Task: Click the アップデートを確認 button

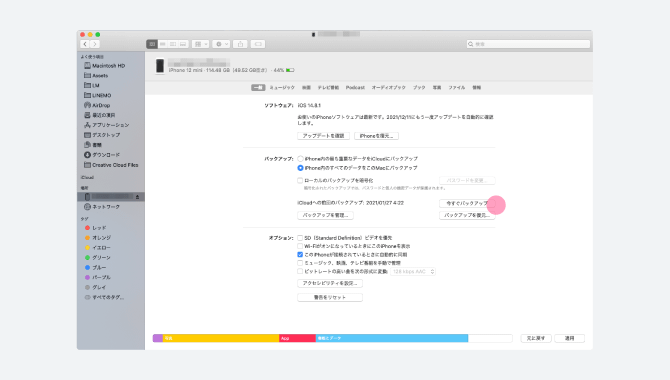Action: [x=323, y=136]
